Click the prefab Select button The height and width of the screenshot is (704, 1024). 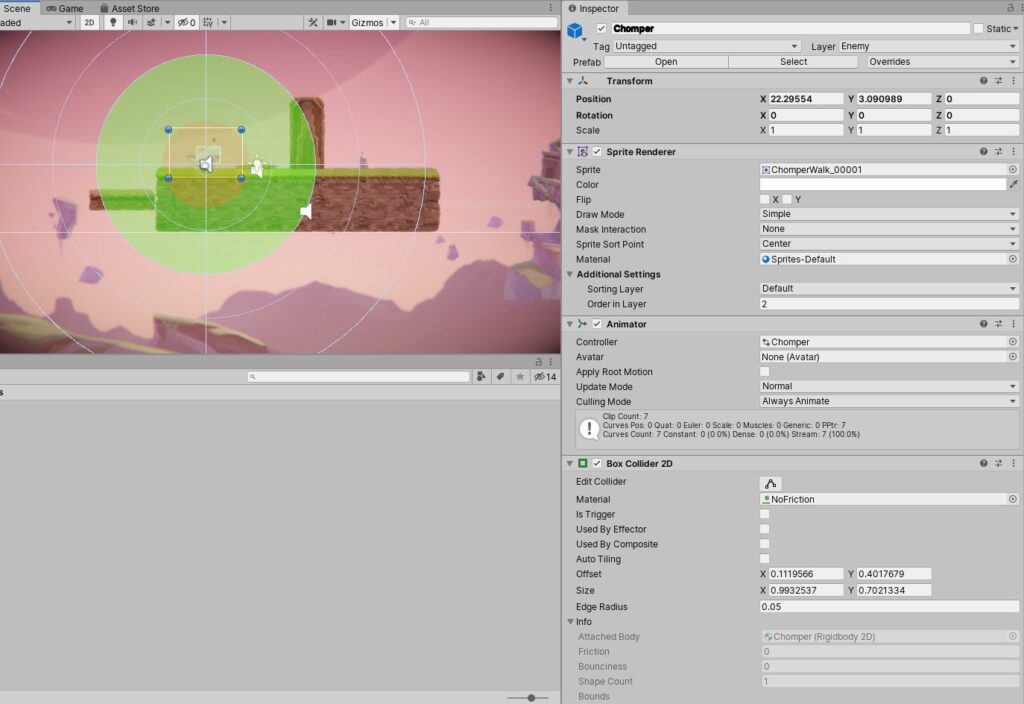[x=793, y=62]
